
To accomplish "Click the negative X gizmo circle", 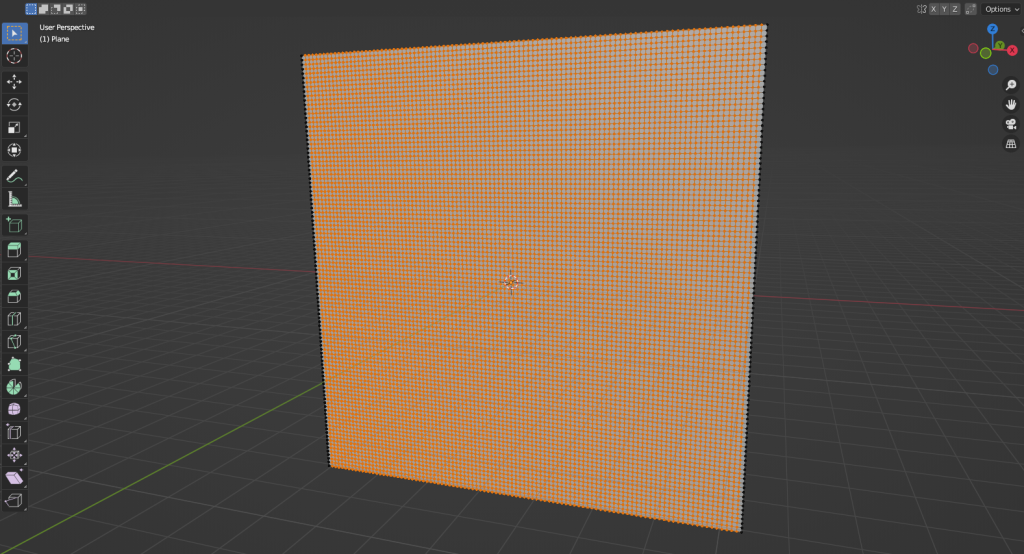I will tap(973, 48).
